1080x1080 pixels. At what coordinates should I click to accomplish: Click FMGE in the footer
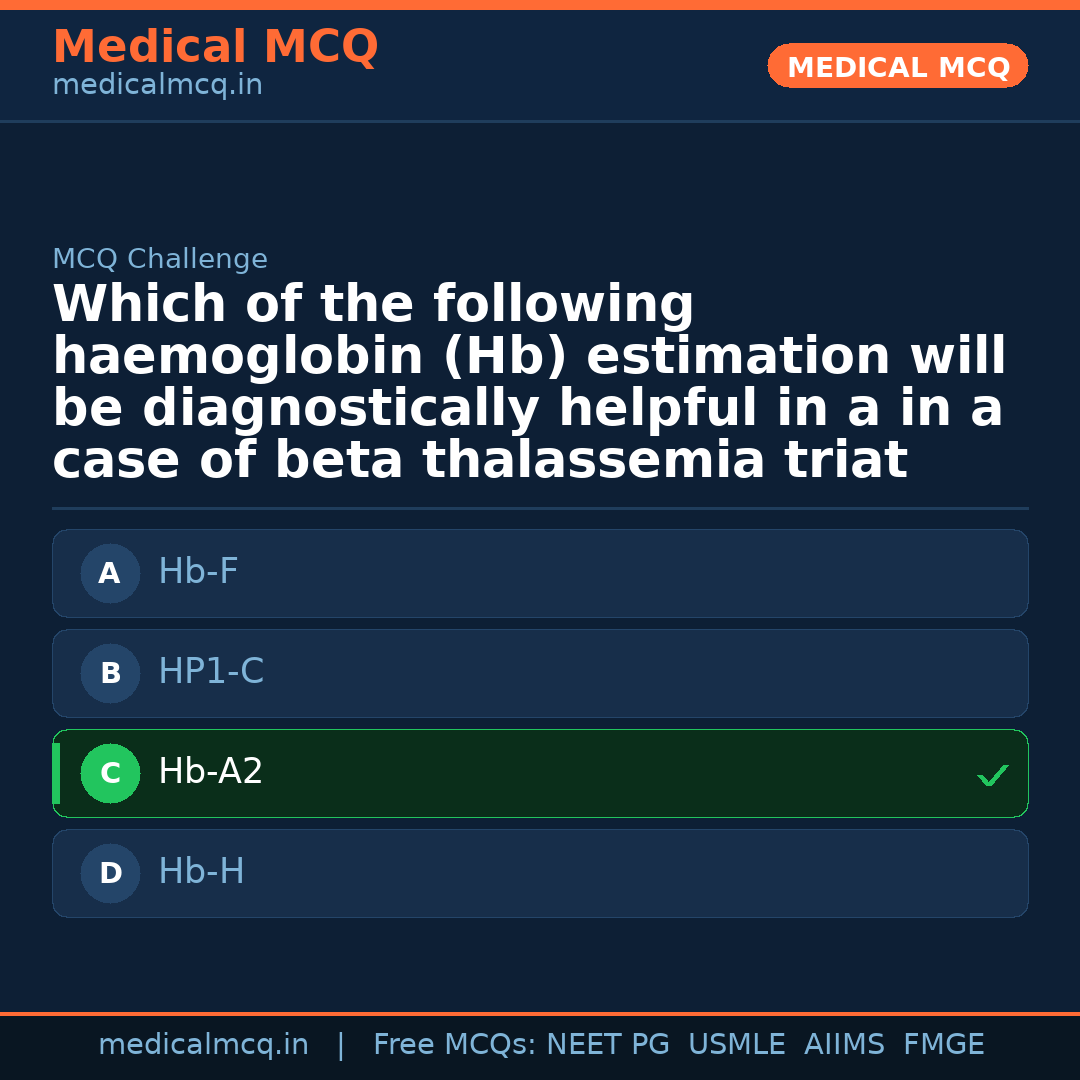(x=943, y=1045)
